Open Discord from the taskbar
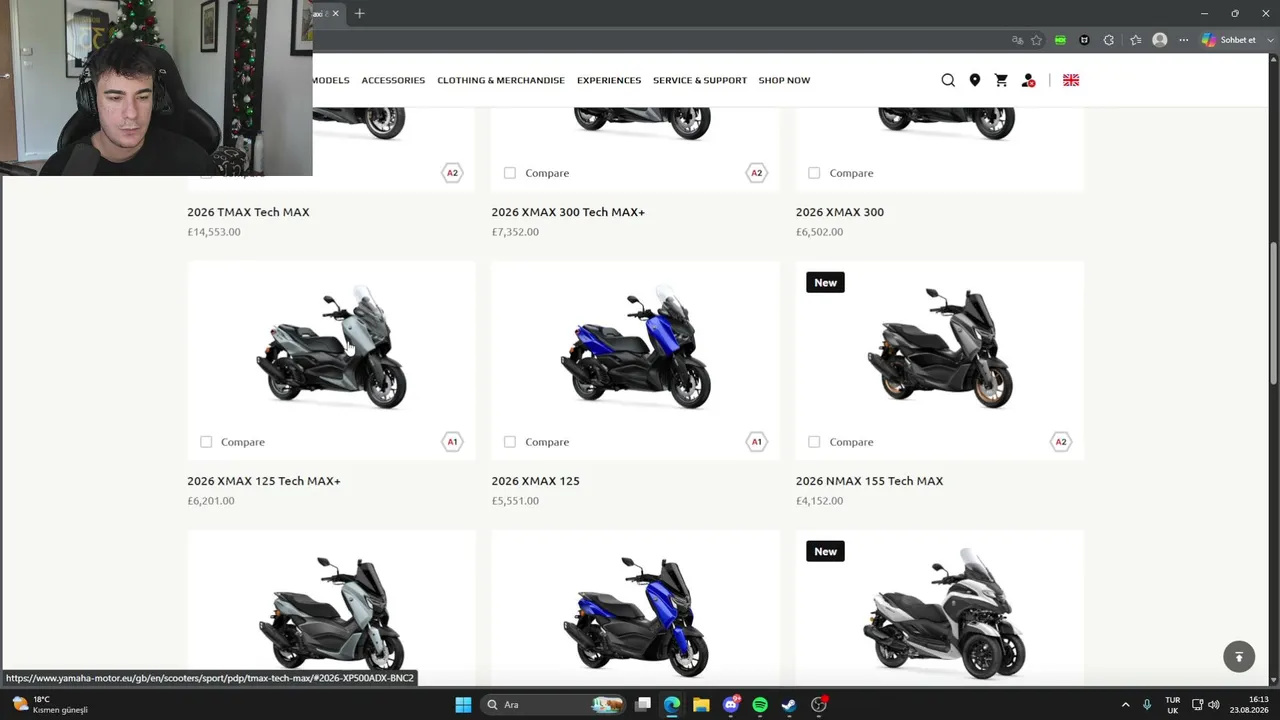 [x=731, y=705]
